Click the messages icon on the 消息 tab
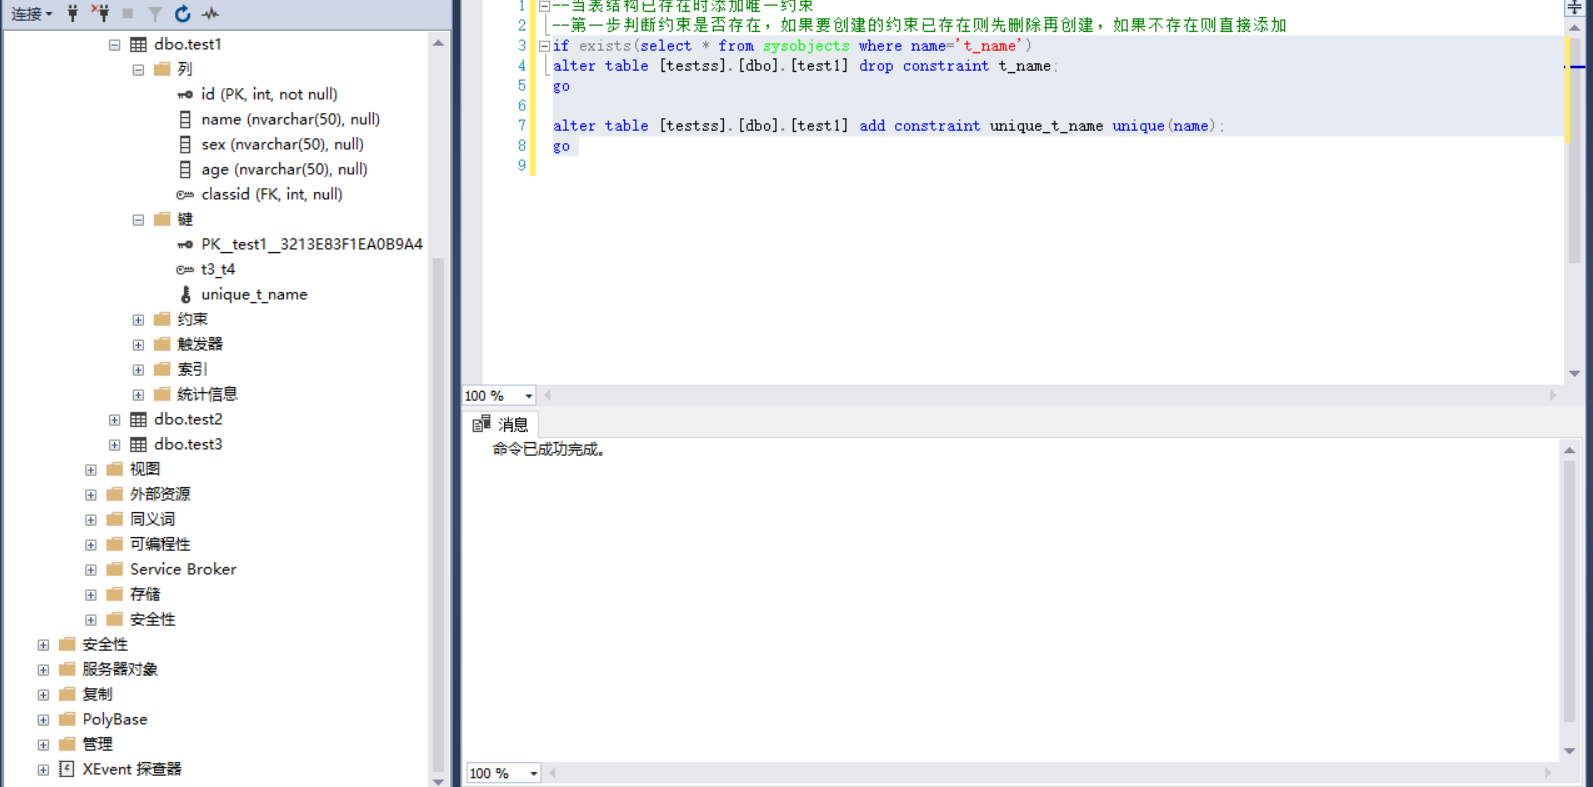 pyautogui.click(x=481, y=424)
